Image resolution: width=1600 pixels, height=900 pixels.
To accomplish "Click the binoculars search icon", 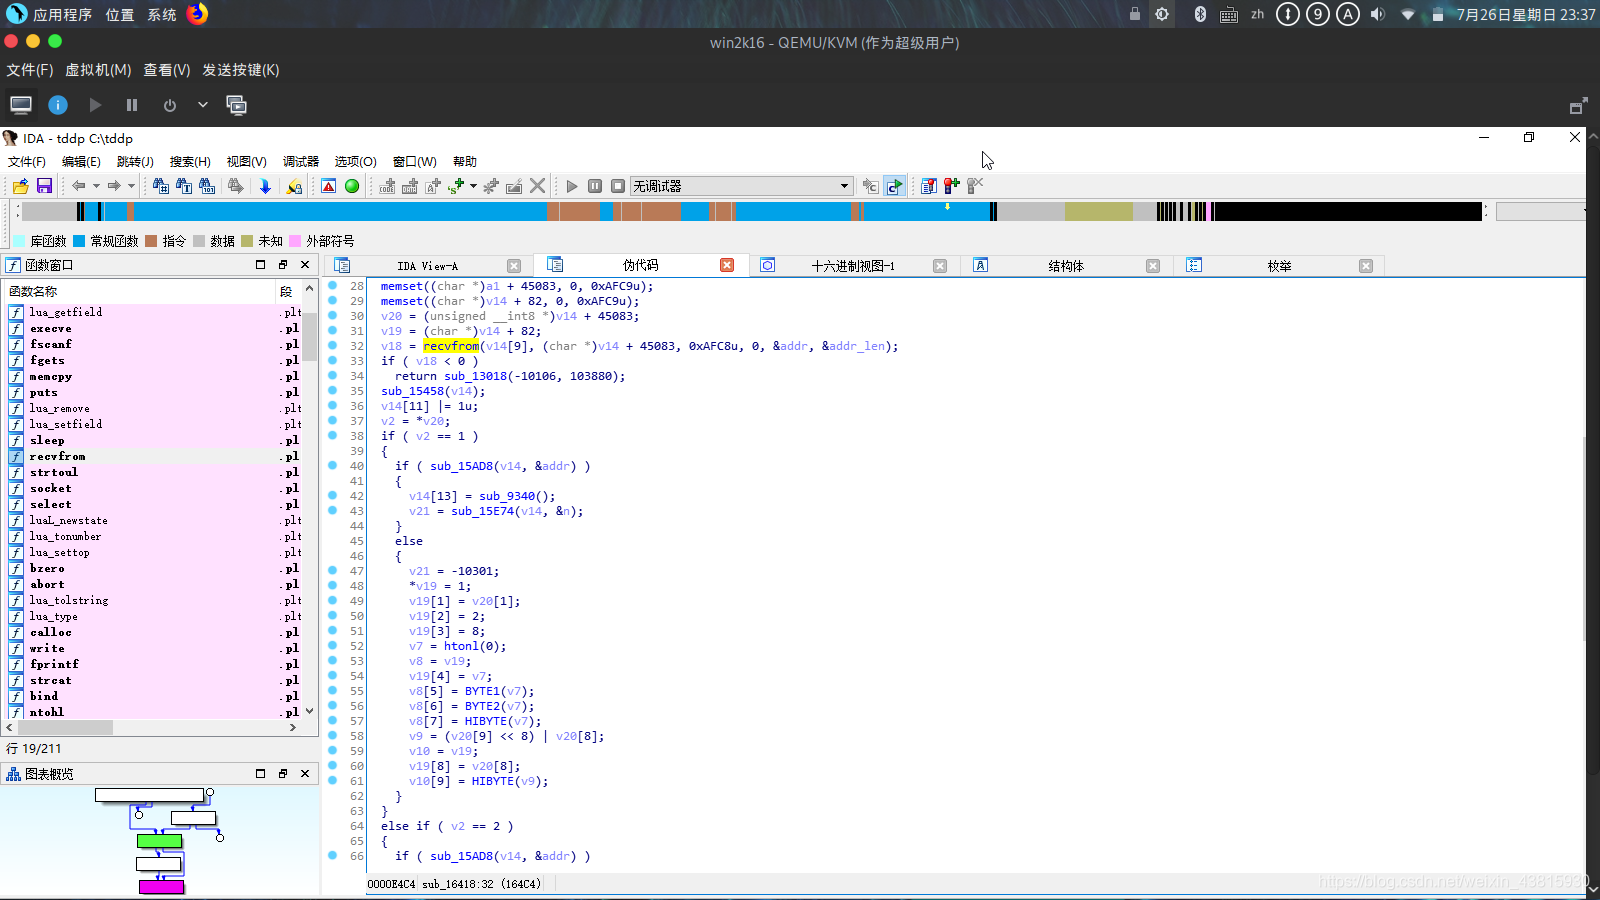I will tap(160, 186).
